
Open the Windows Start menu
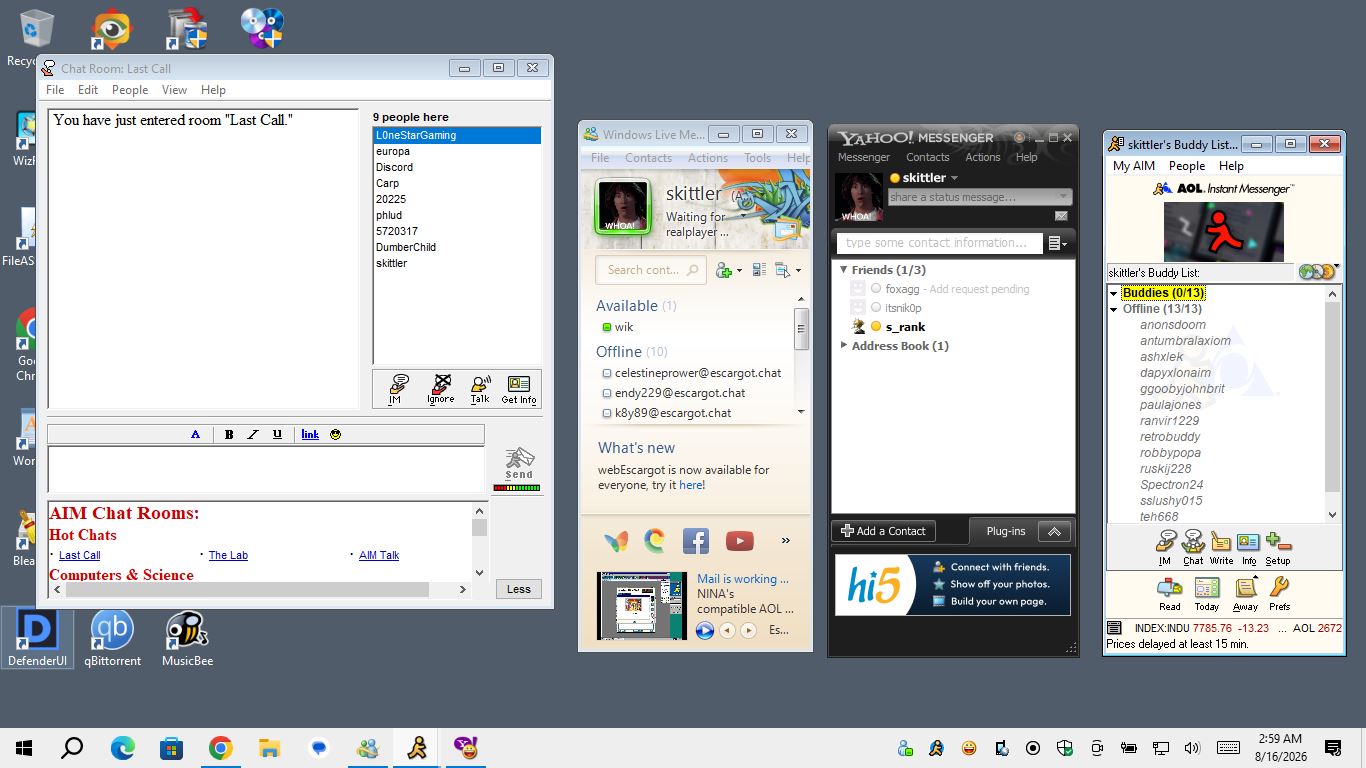point(24,748)
